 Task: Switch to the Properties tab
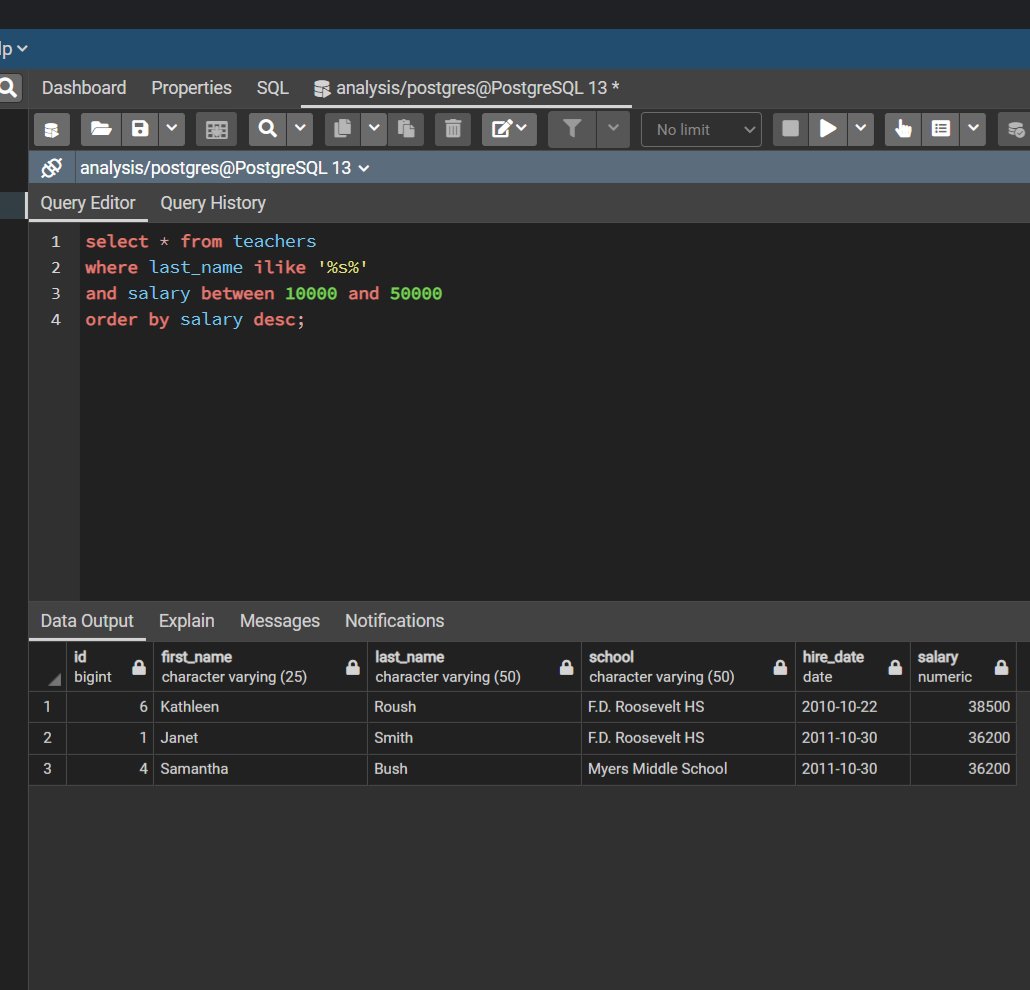[191, 88]
